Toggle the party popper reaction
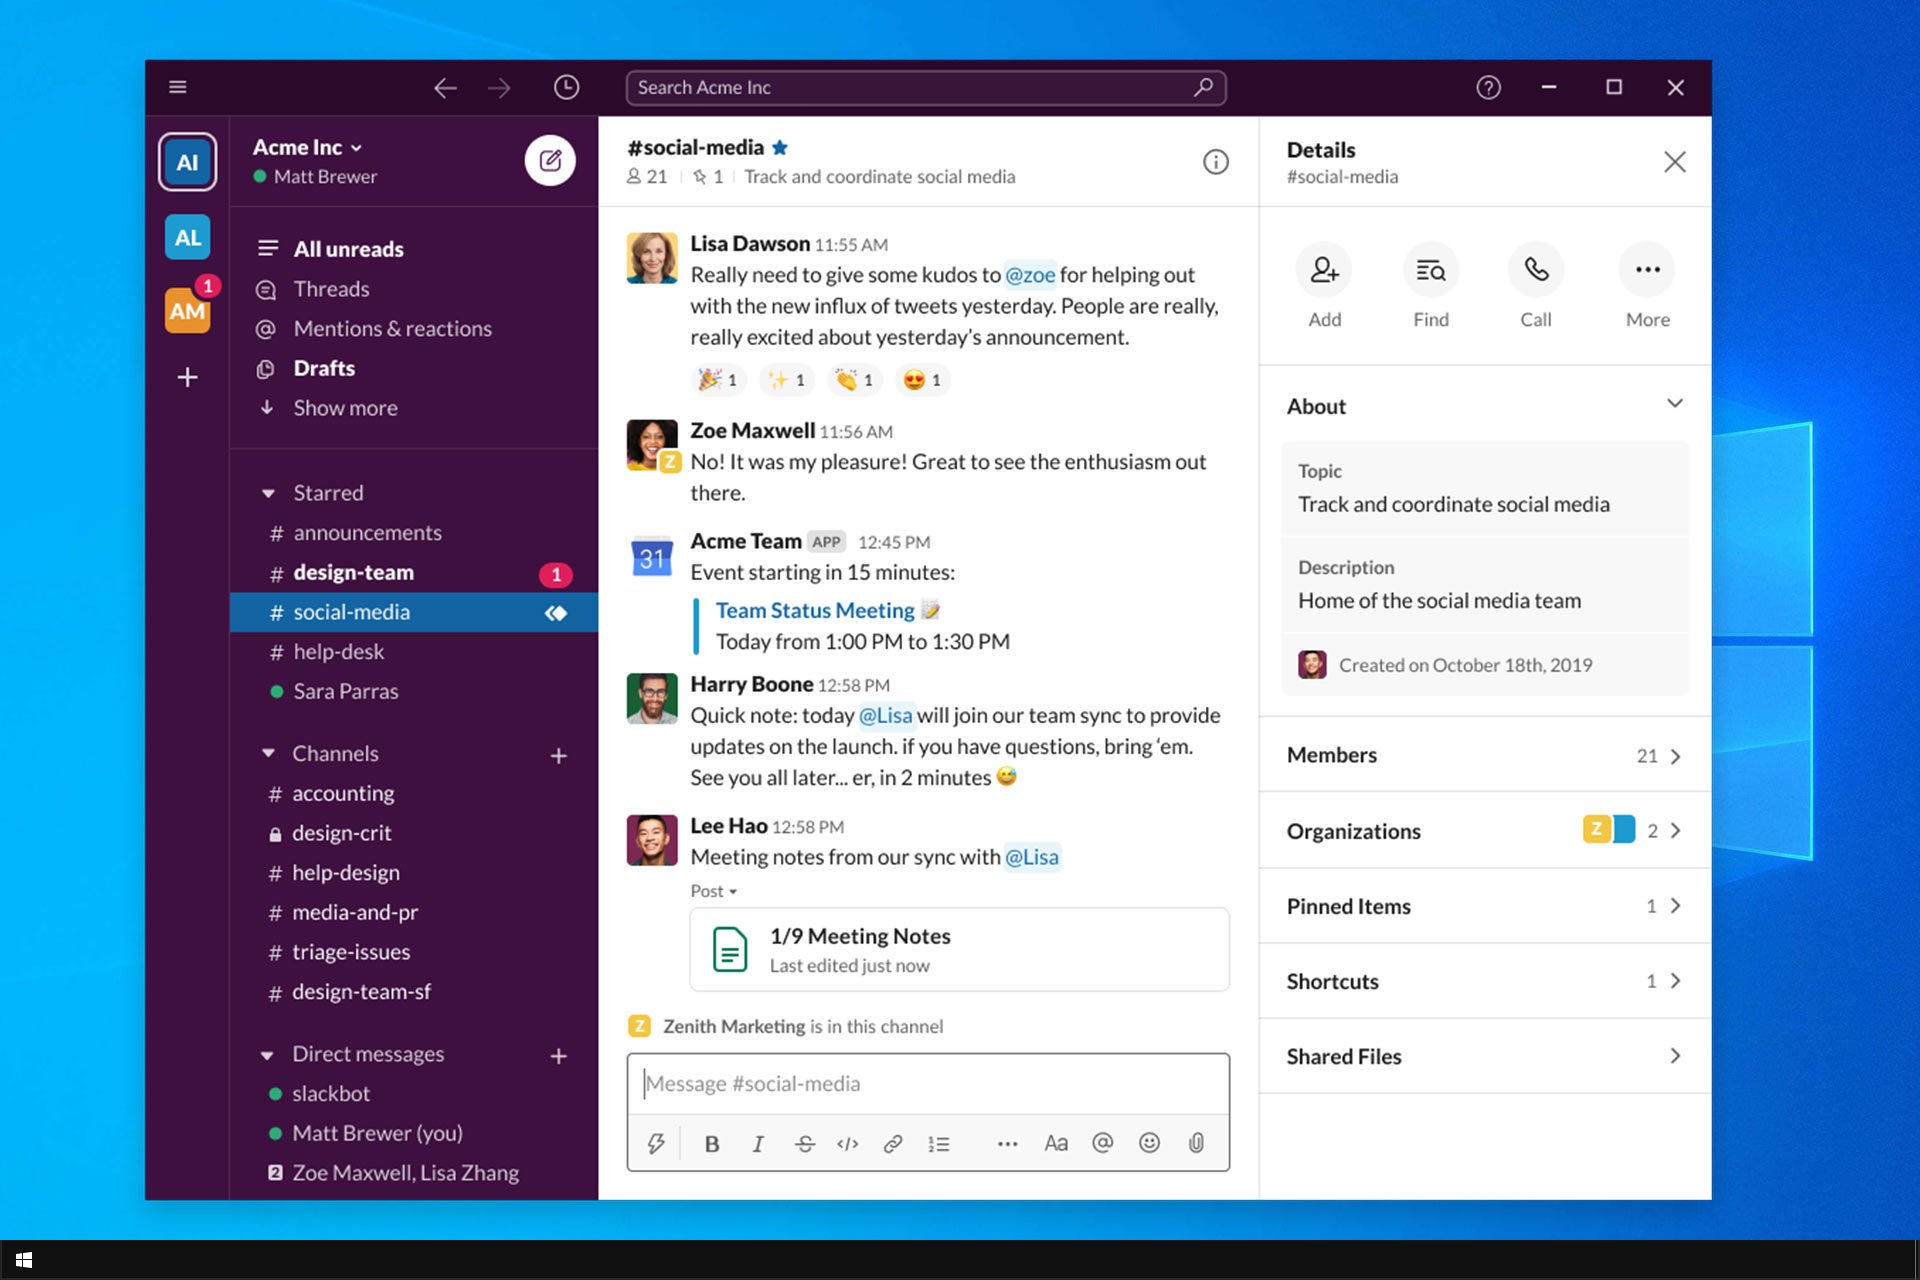The image size is (1920, 1280). (x=718, y=380)
